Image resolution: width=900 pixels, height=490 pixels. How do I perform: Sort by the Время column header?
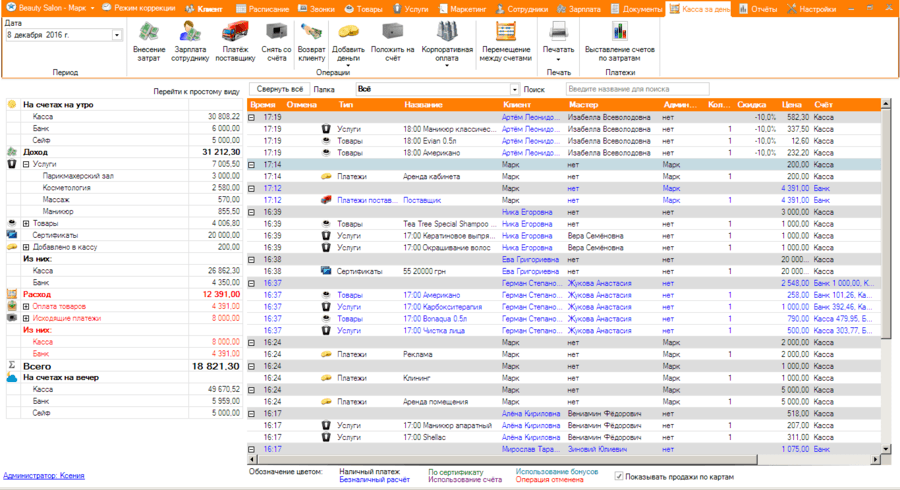262,104
